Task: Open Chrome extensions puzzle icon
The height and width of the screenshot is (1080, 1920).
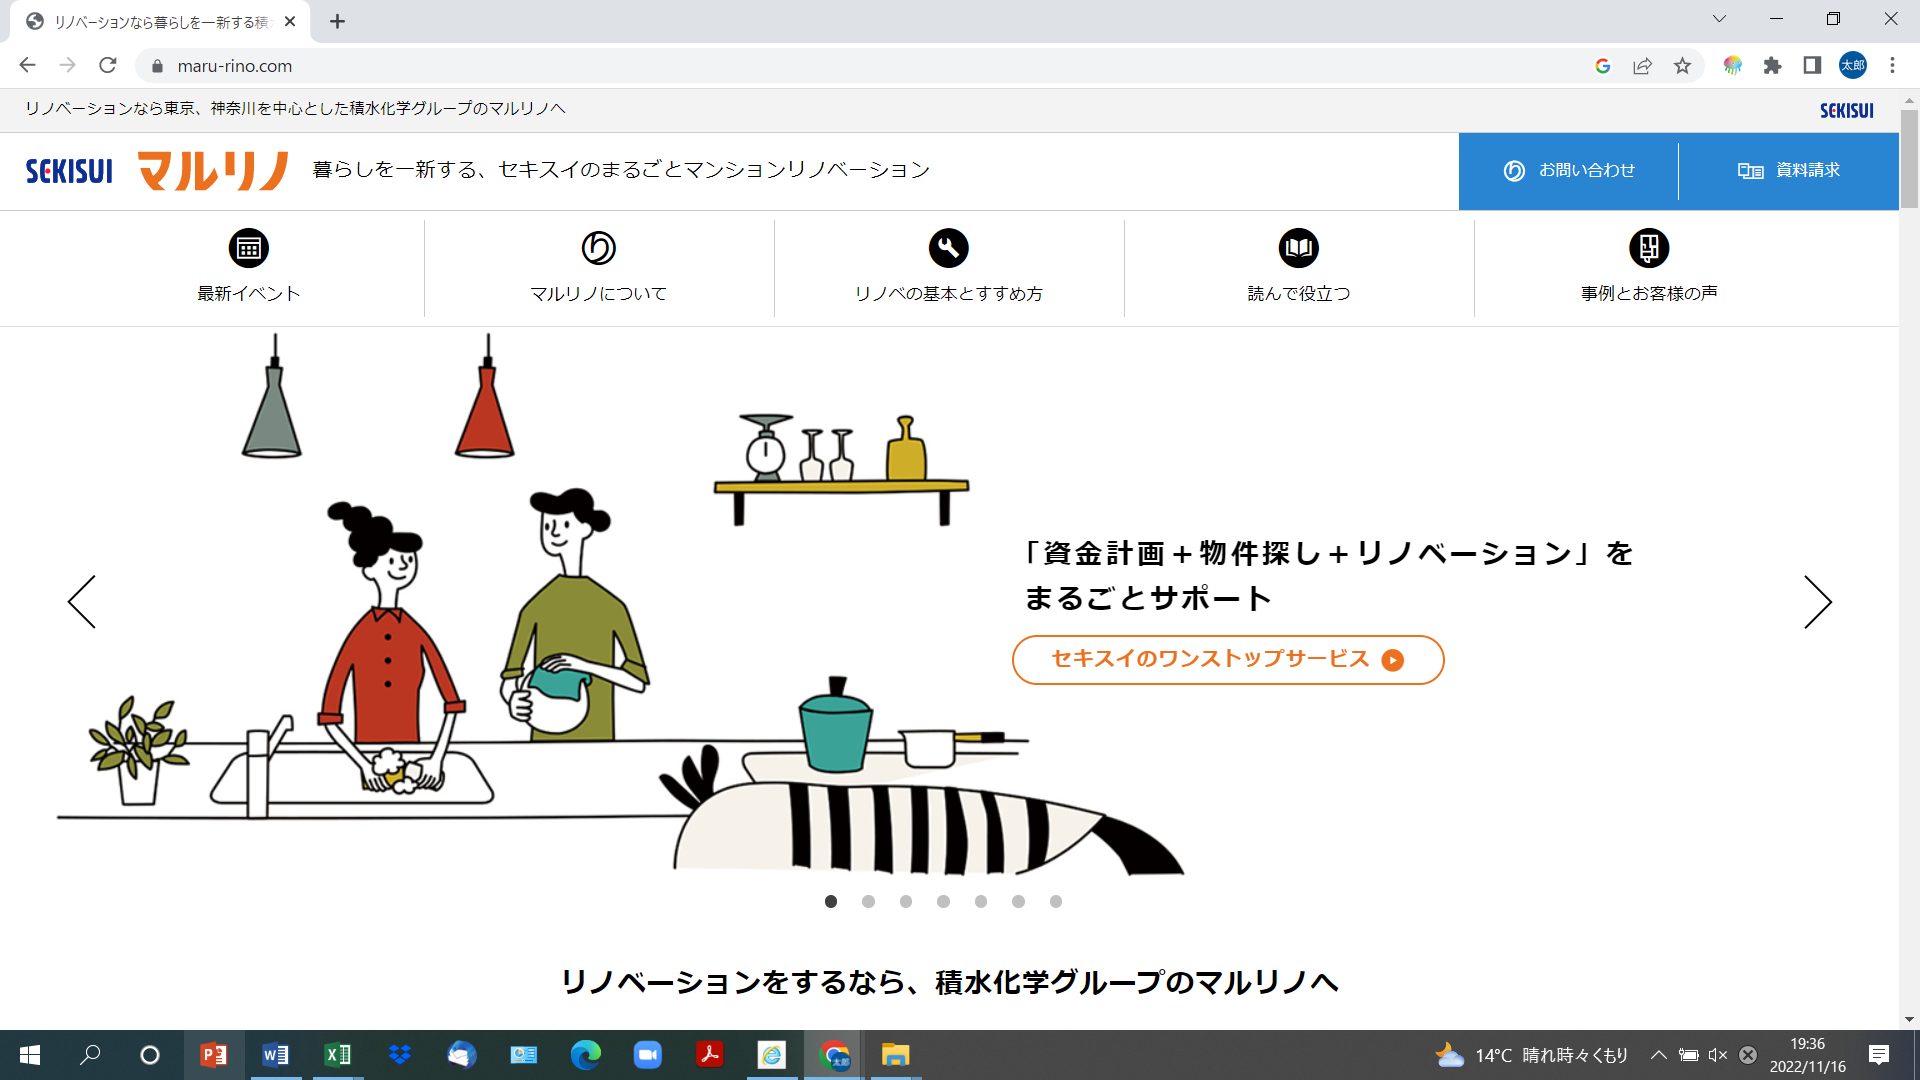Action: [1772, 66]
